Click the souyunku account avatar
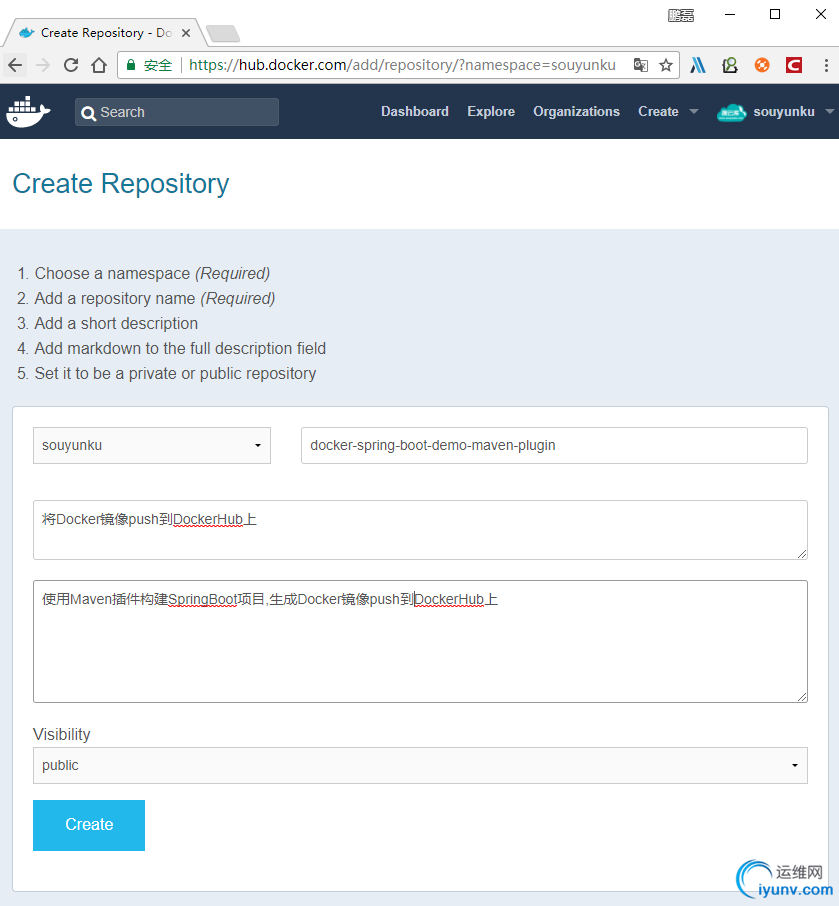The height and width of the screenshot is (906, 839). (x=731, y=112)
